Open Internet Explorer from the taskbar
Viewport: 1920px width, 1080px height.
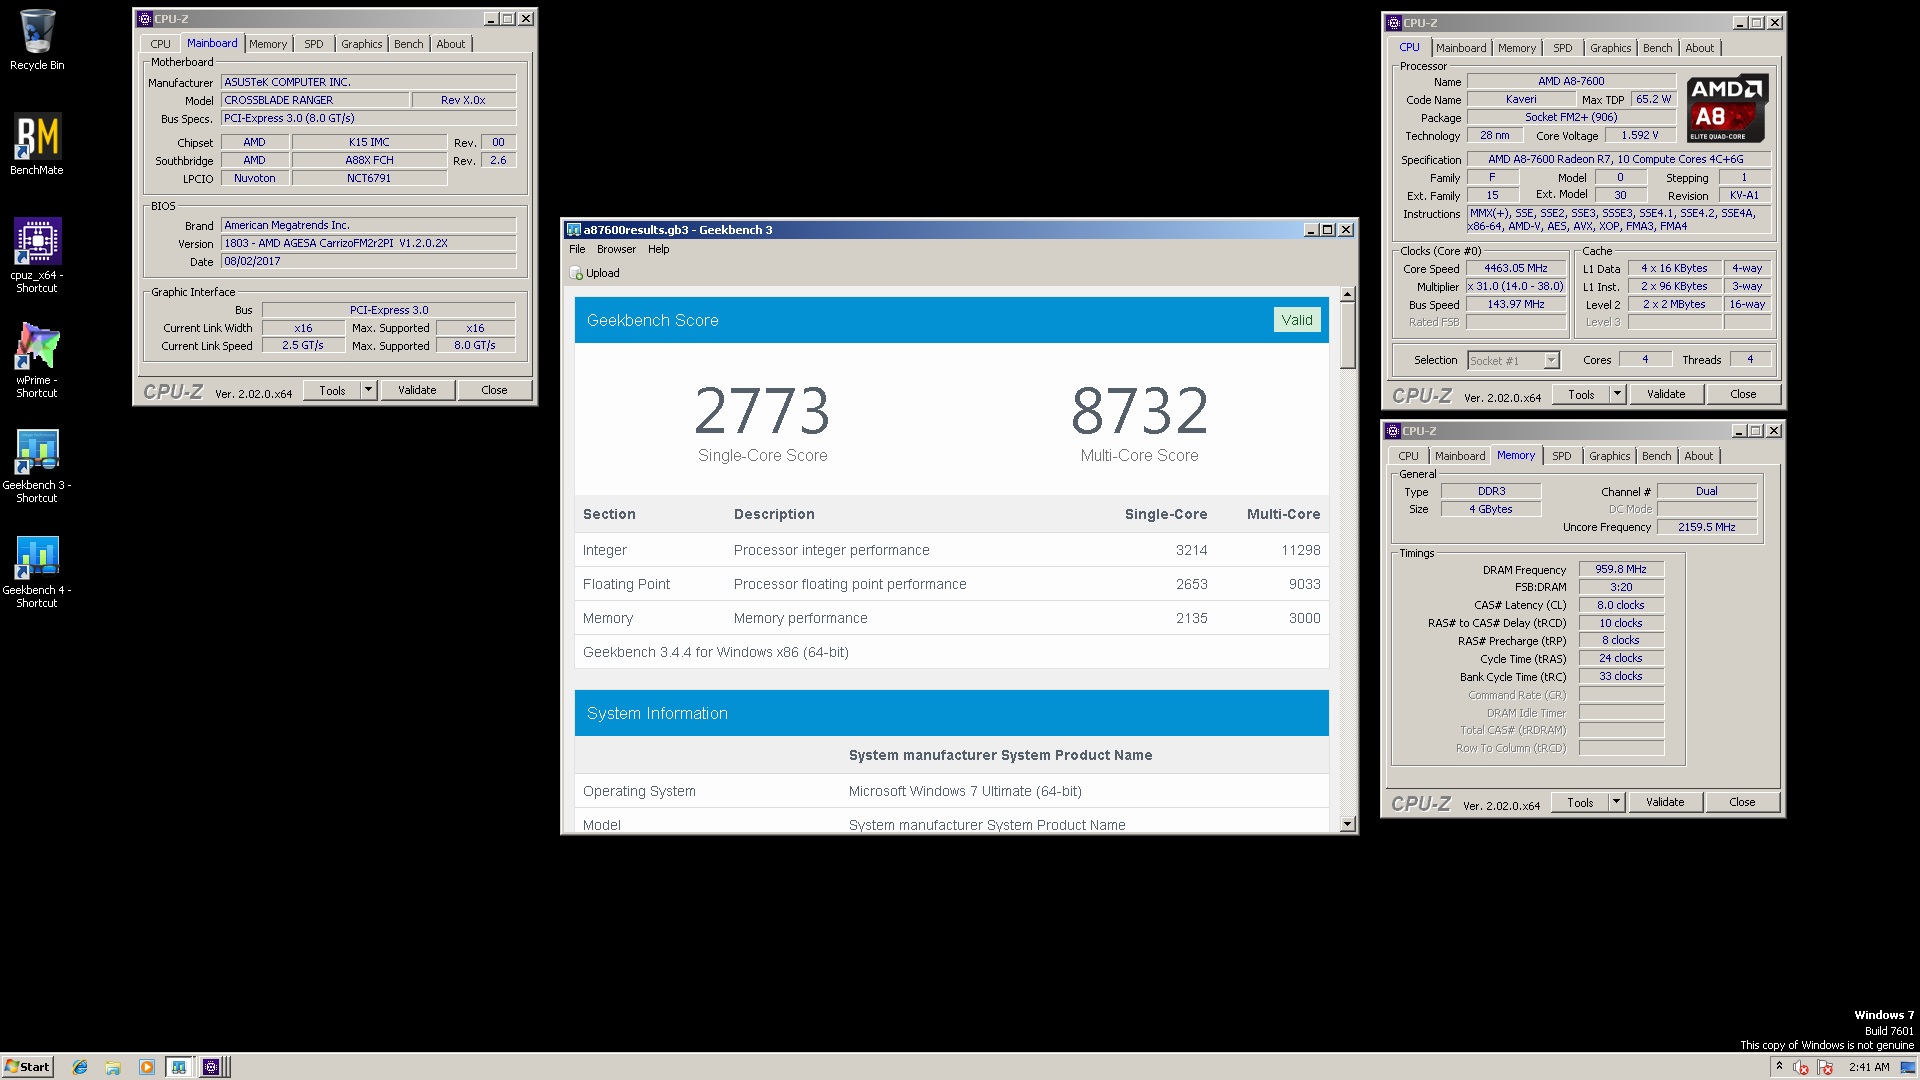[80, 1067]
